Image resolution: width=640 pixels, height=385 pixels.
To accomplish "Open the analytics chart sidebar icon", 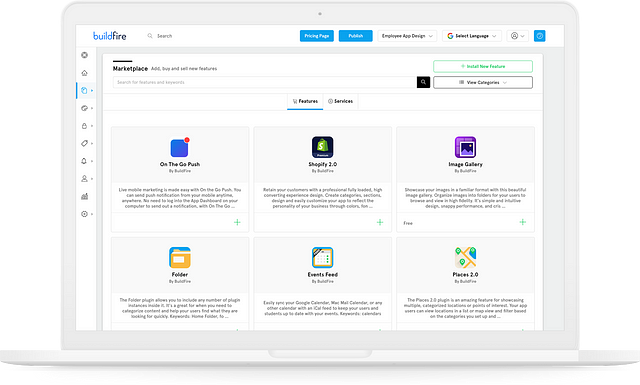I will point(84,196).
